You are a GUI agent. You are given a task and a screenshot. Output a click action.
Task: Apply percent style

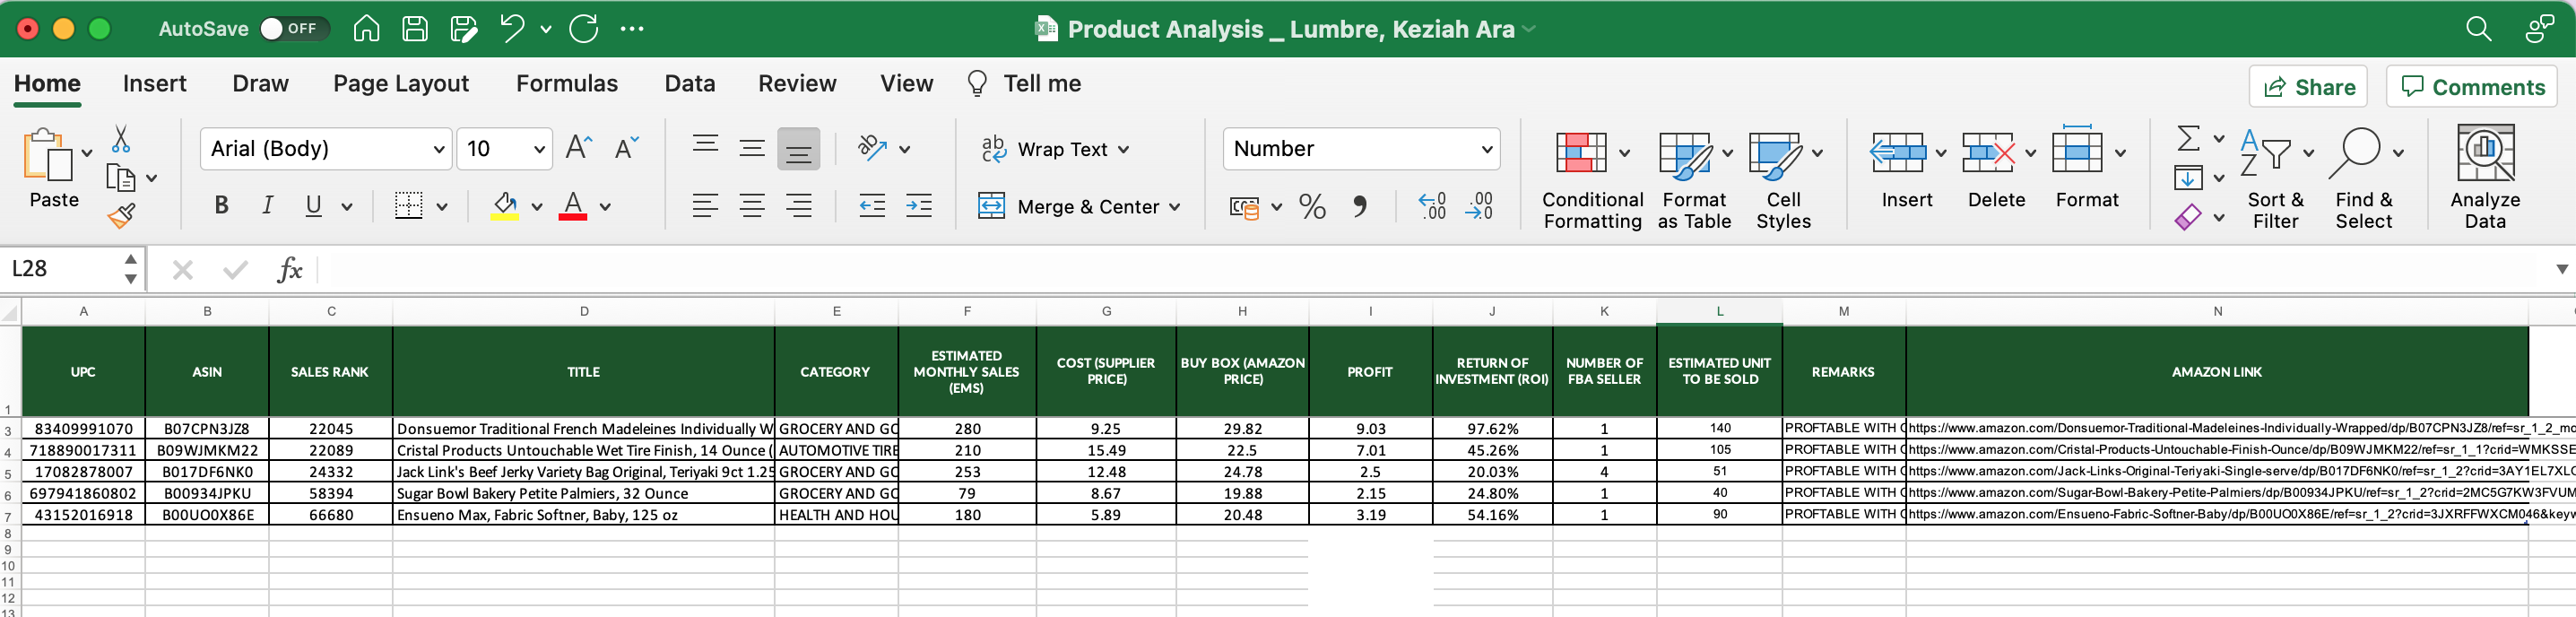tap(1312, 207)
